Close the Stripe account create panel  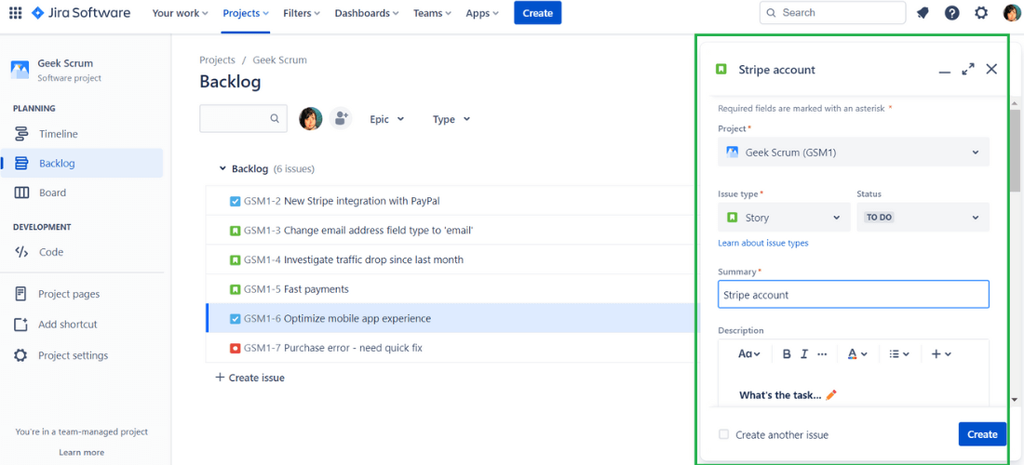point(991,69)
